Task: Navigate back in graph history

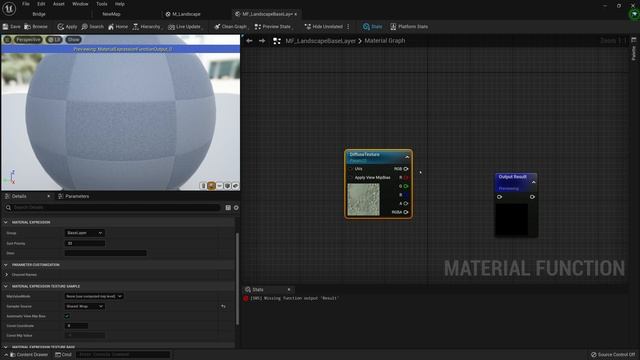Action: coord(249,41)
